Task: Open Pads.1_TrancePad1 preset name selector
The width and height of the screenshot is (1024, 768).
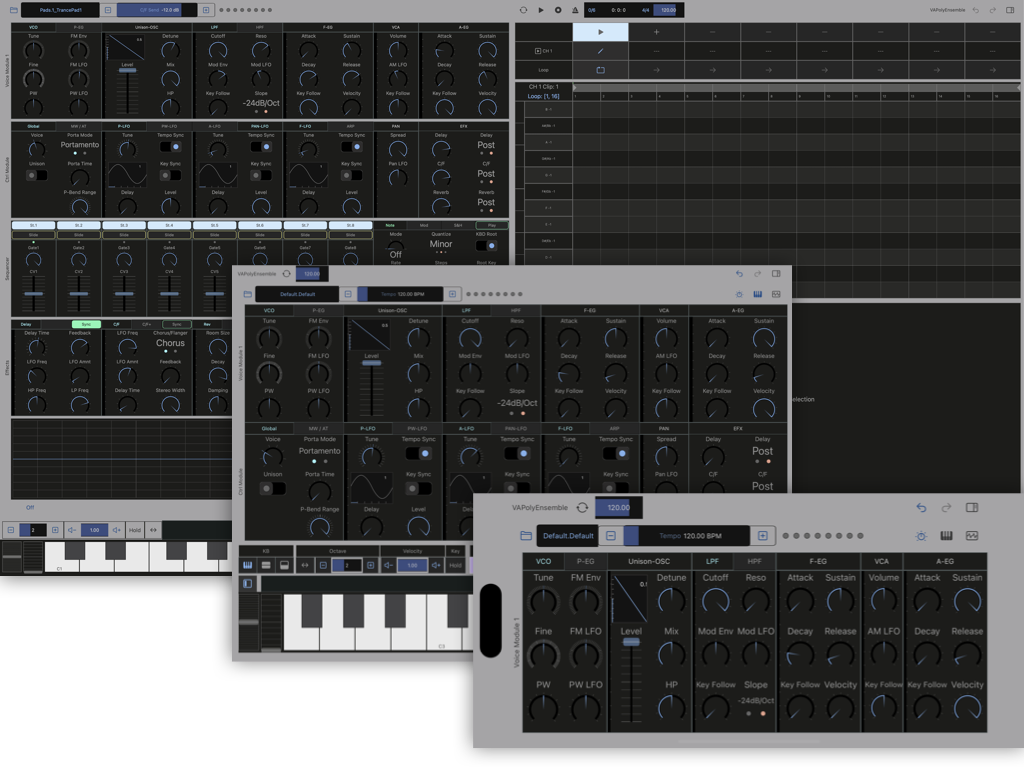Action: 60,10
